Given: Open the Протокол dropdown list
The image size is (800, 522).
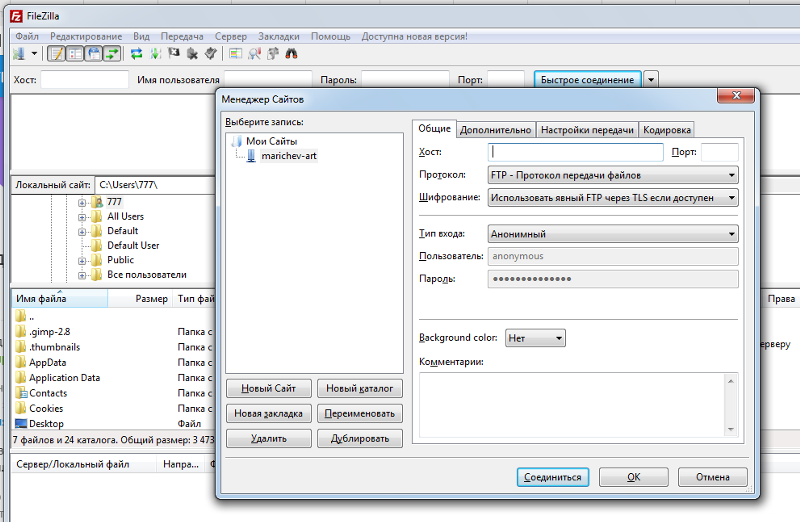Looking at the screenshot, I should coord(613,175).
